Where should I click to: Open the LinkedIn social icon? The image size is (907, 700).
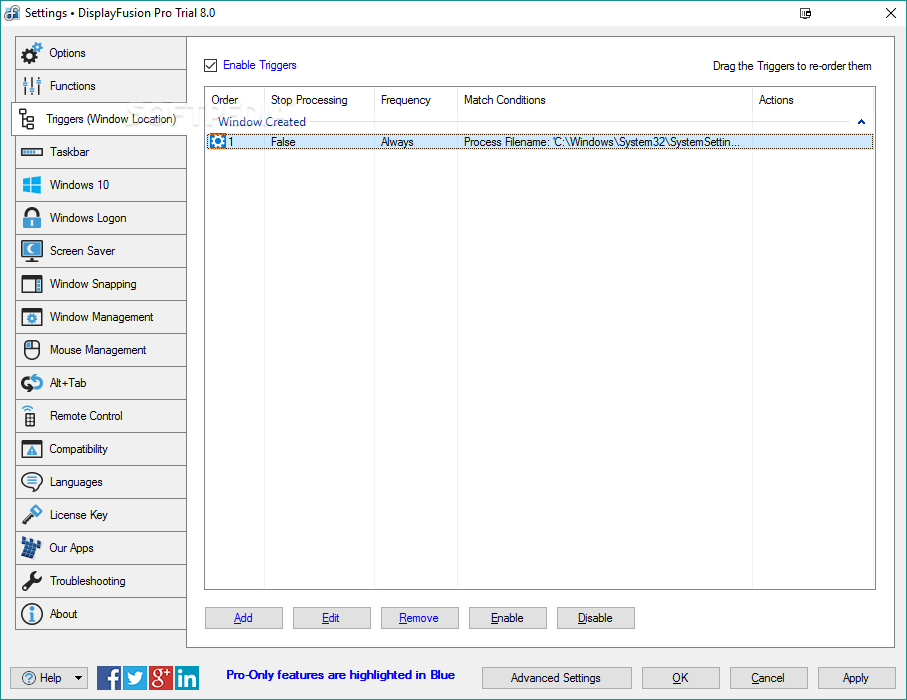187,677
